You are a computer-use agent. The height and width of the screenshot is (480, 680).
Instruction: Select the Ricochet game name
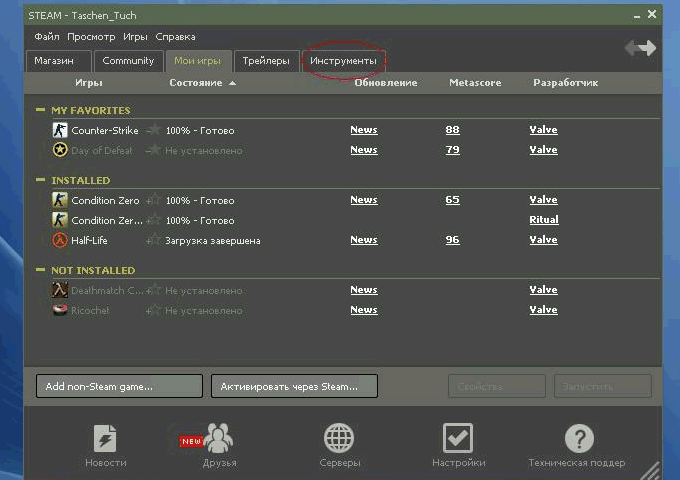click(90, 310)
